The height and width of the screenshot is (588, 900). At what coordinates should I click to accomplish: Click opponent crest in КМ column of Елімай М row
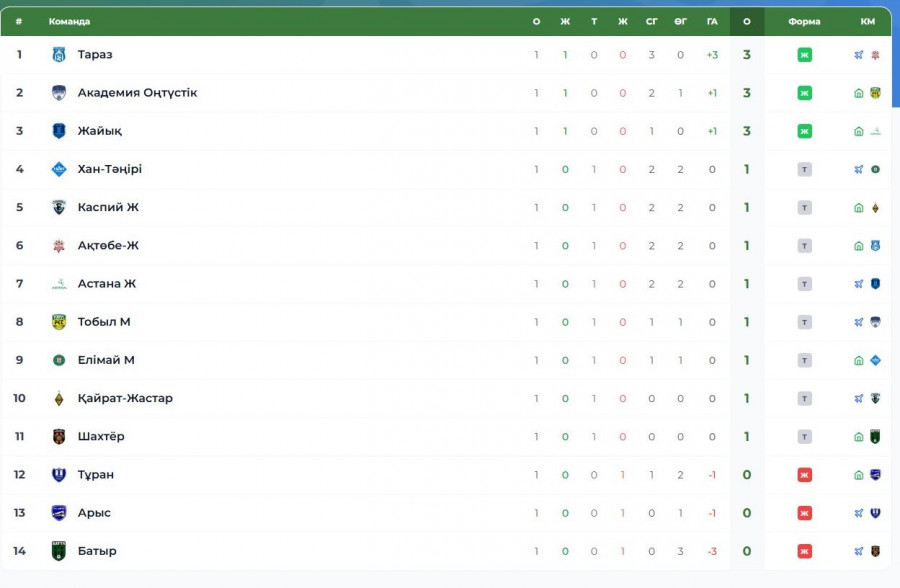coord(875,360)
